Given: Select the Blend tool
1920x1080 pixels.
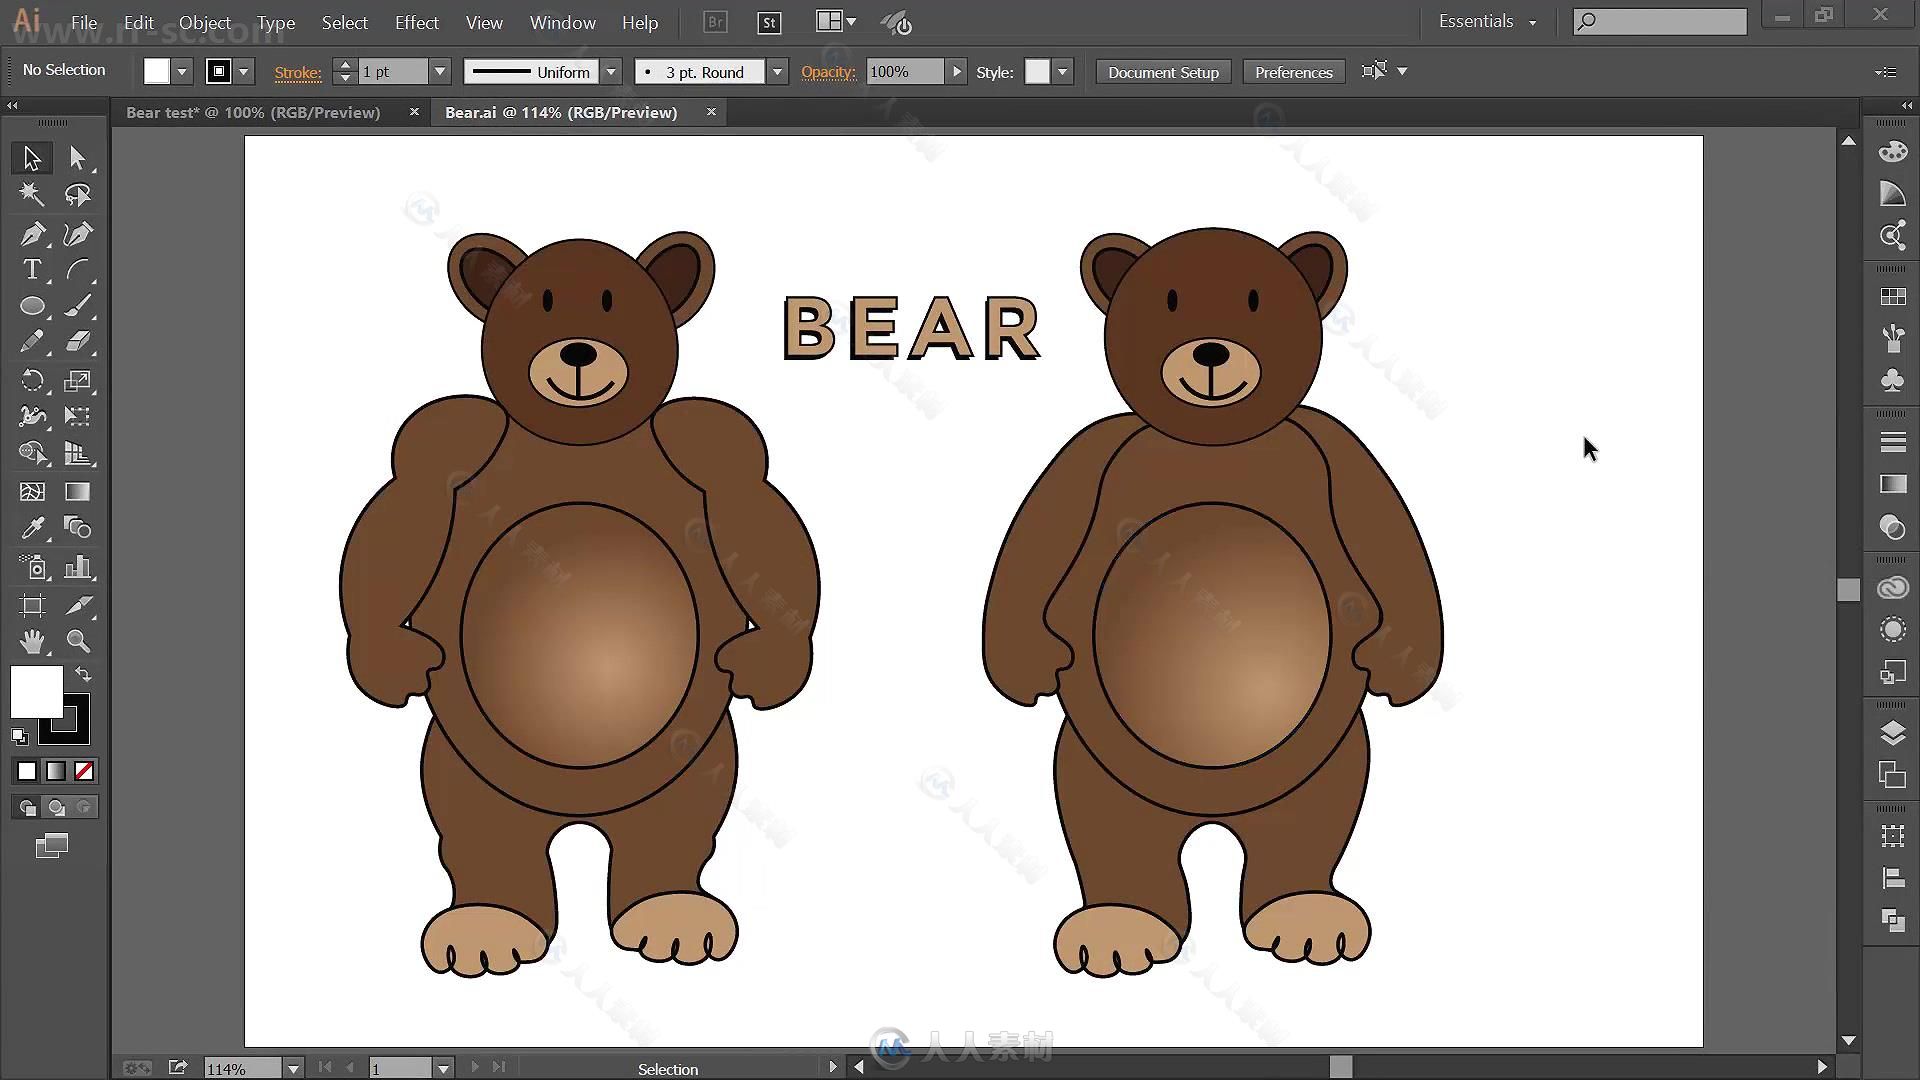Looking at the screenshot, I should (x=78, y=527).
